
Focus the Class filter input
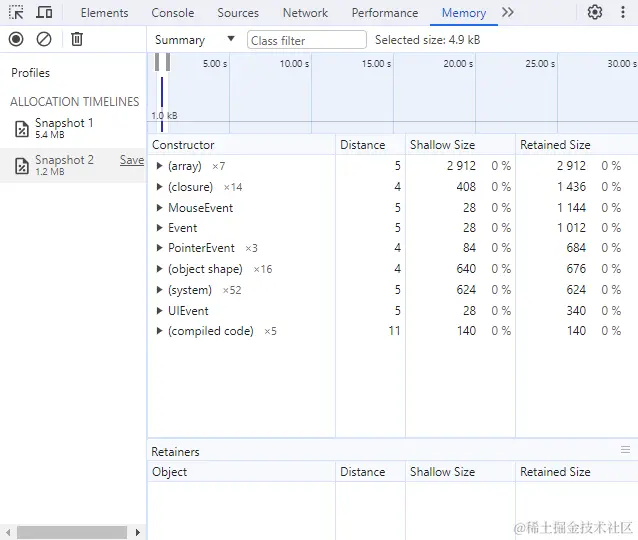pos(306,40)
